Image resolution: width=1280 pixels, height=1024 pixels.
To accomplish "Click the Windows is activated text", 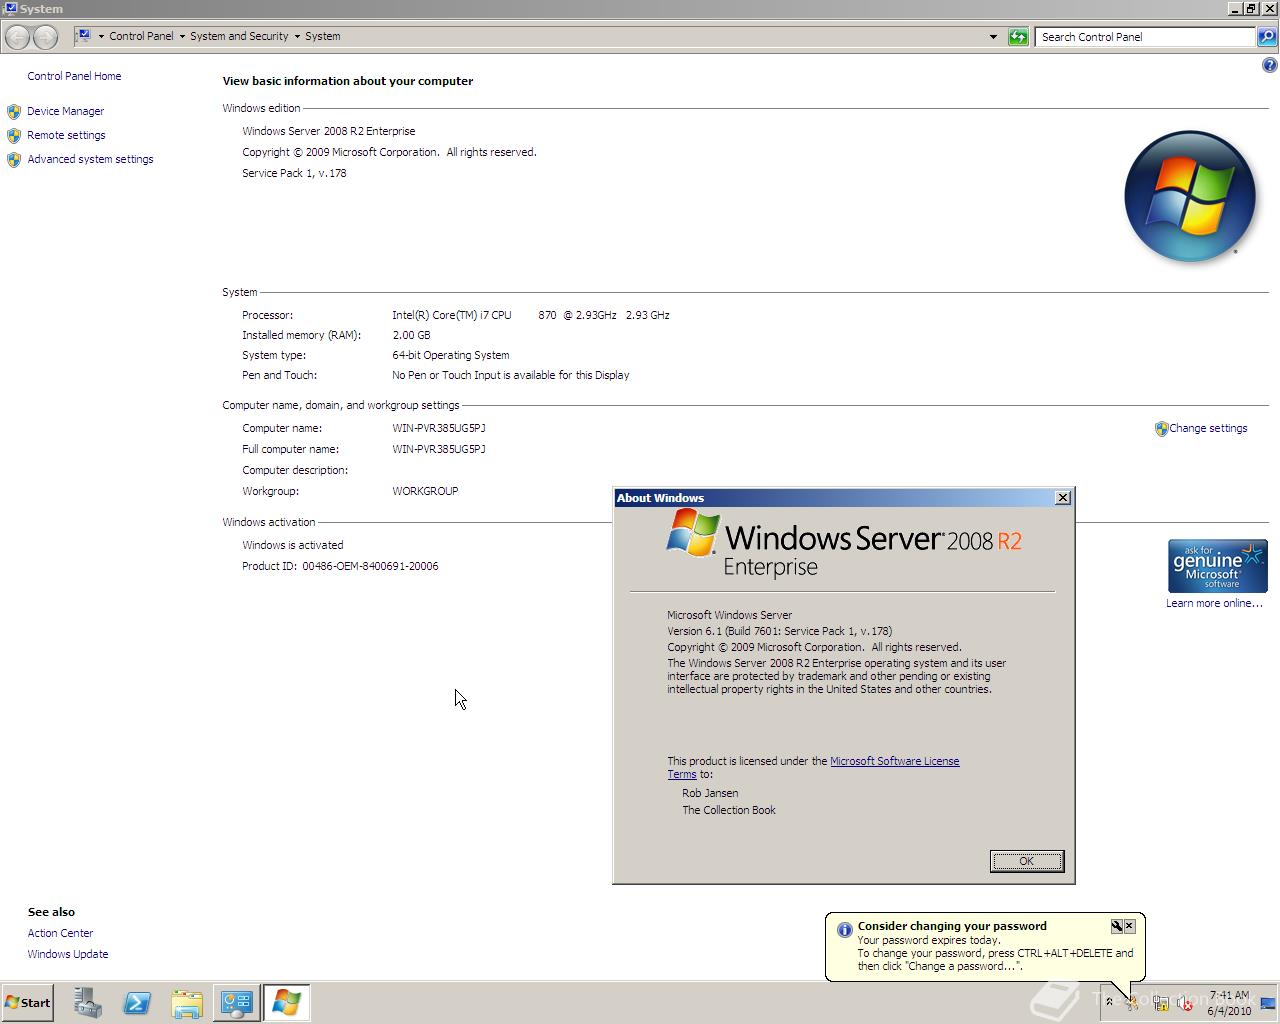I will 292,545.
